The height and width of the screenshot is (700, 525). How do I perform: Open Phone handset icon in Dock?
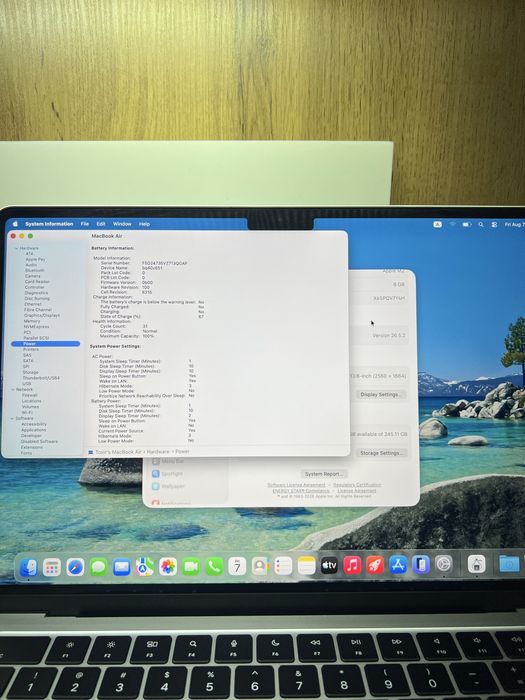click(x=214, y=567)
